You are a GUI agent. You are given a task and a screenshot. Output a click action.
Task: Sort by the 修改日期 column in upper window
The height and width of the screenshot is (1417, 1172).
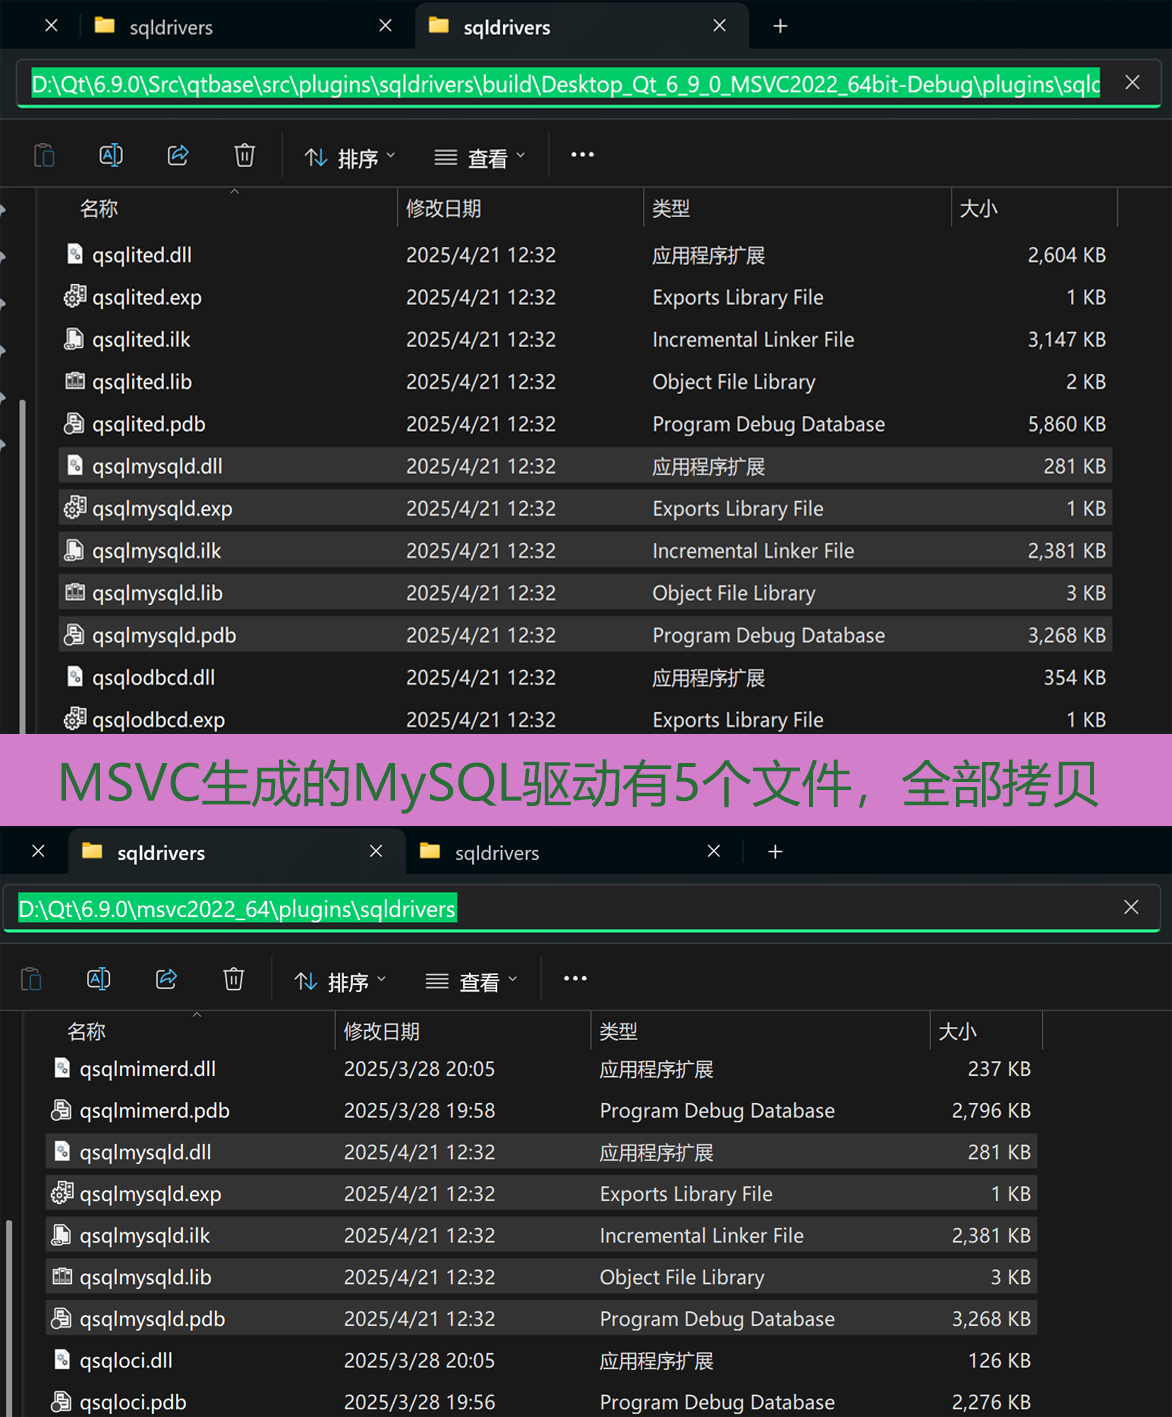444,208
